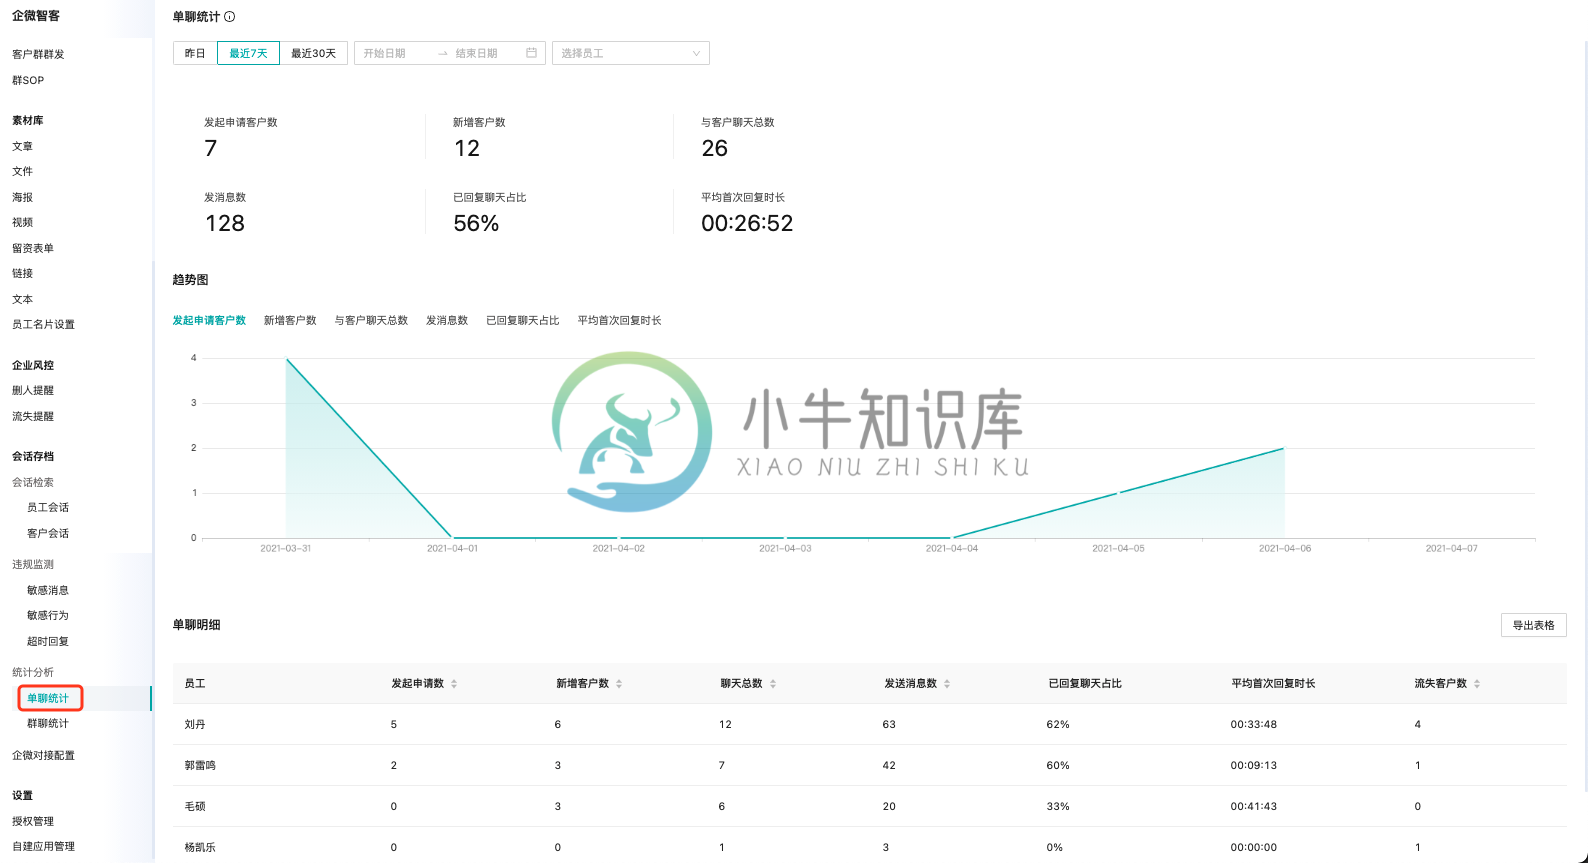The height and width of the screenshot is (863, 1588).
Task: Show 已回复聊天占比 trend chart tab
Action: coord(523,321)
